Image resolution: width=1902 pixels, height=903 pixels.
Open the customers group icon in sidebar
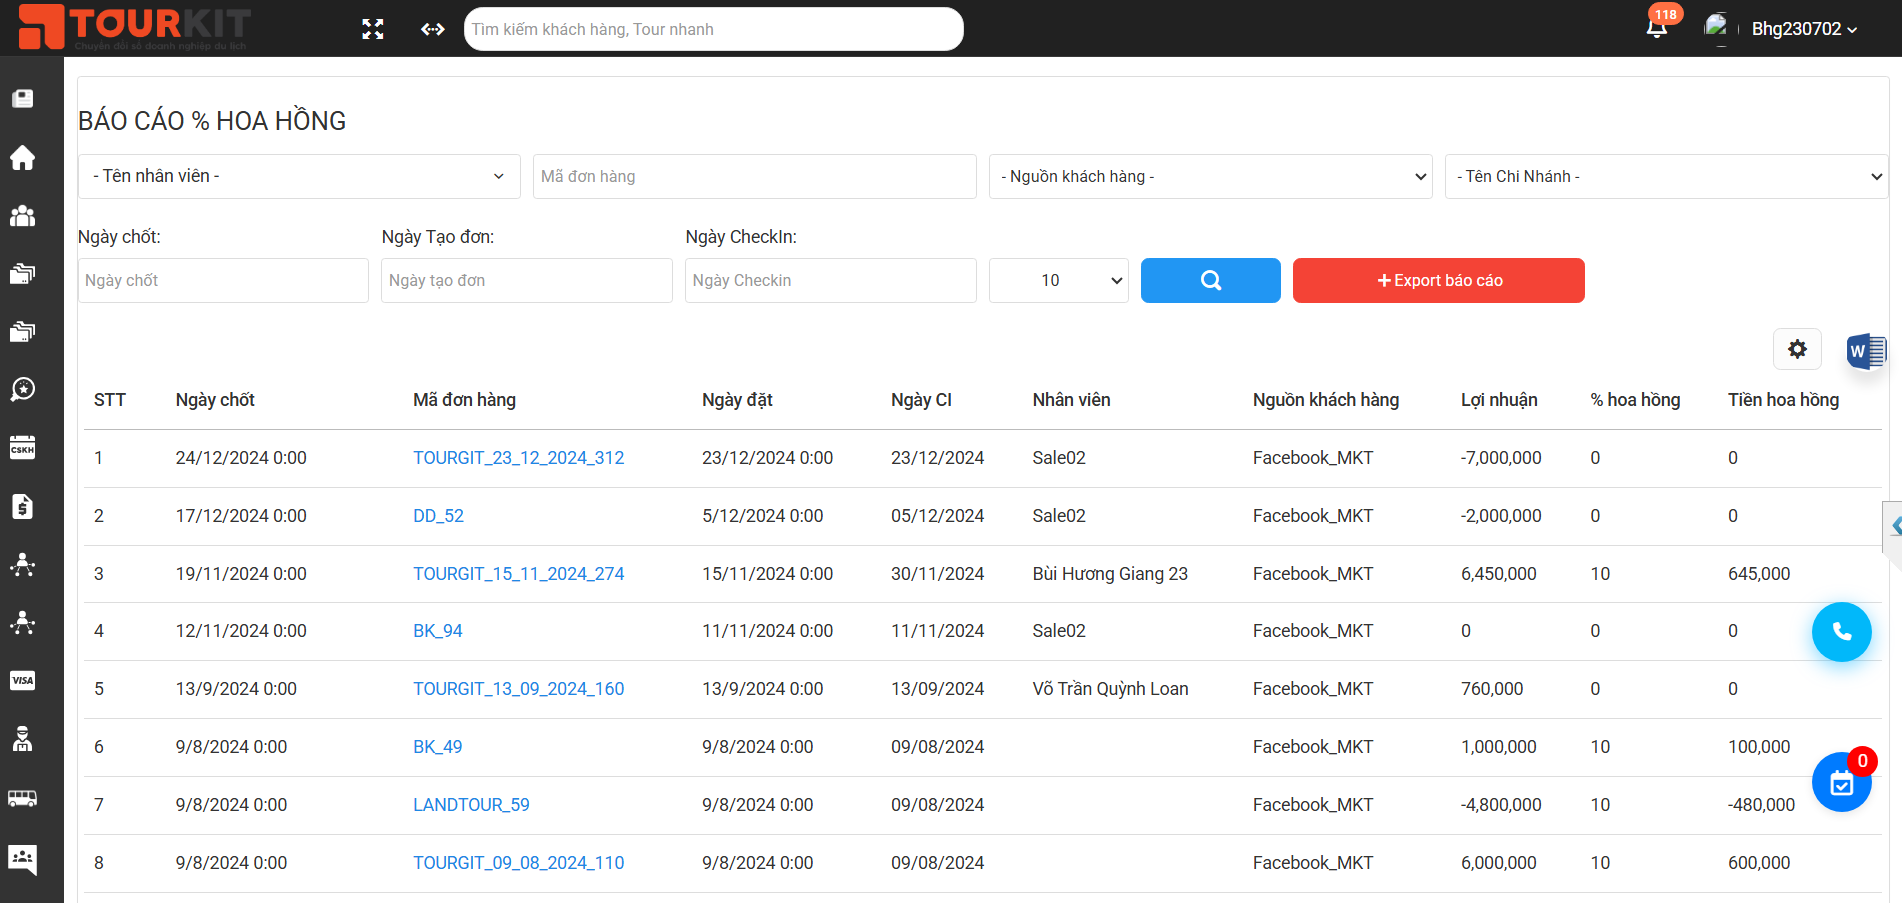pos(22,215)
